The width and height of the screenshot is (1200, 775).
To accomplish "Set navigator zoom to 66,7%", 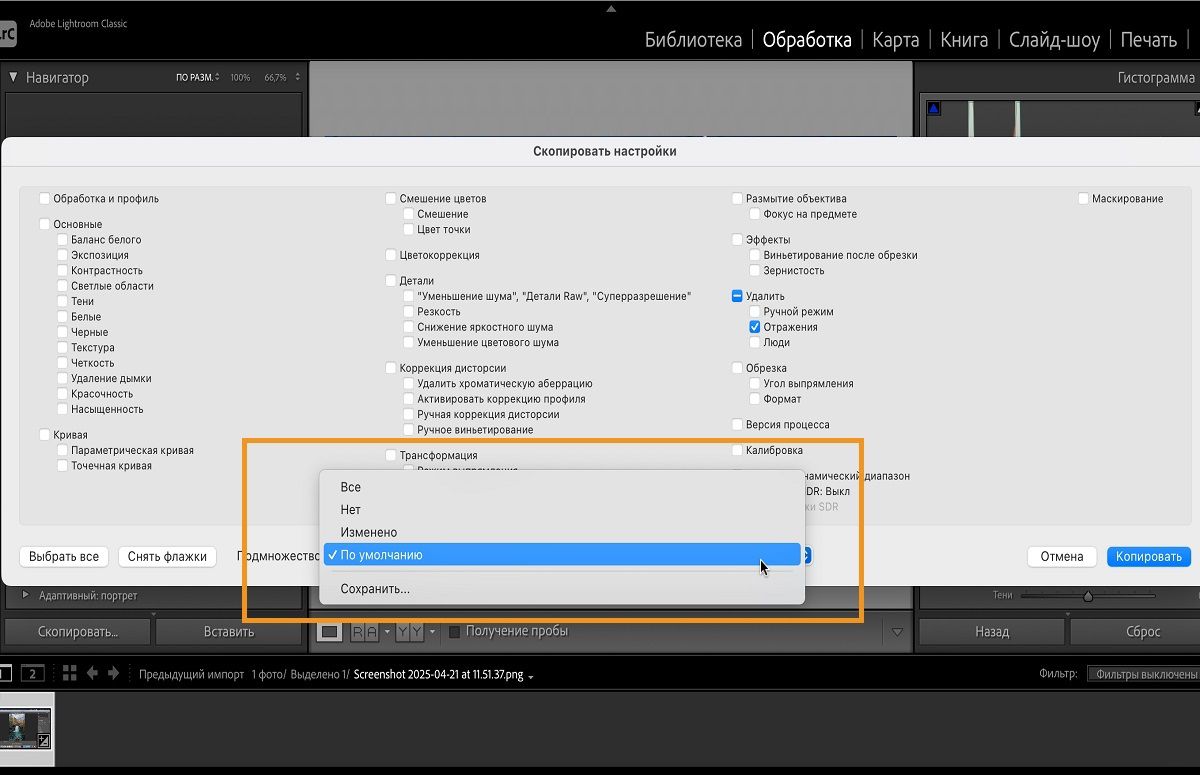I will (x=275, y=77).
